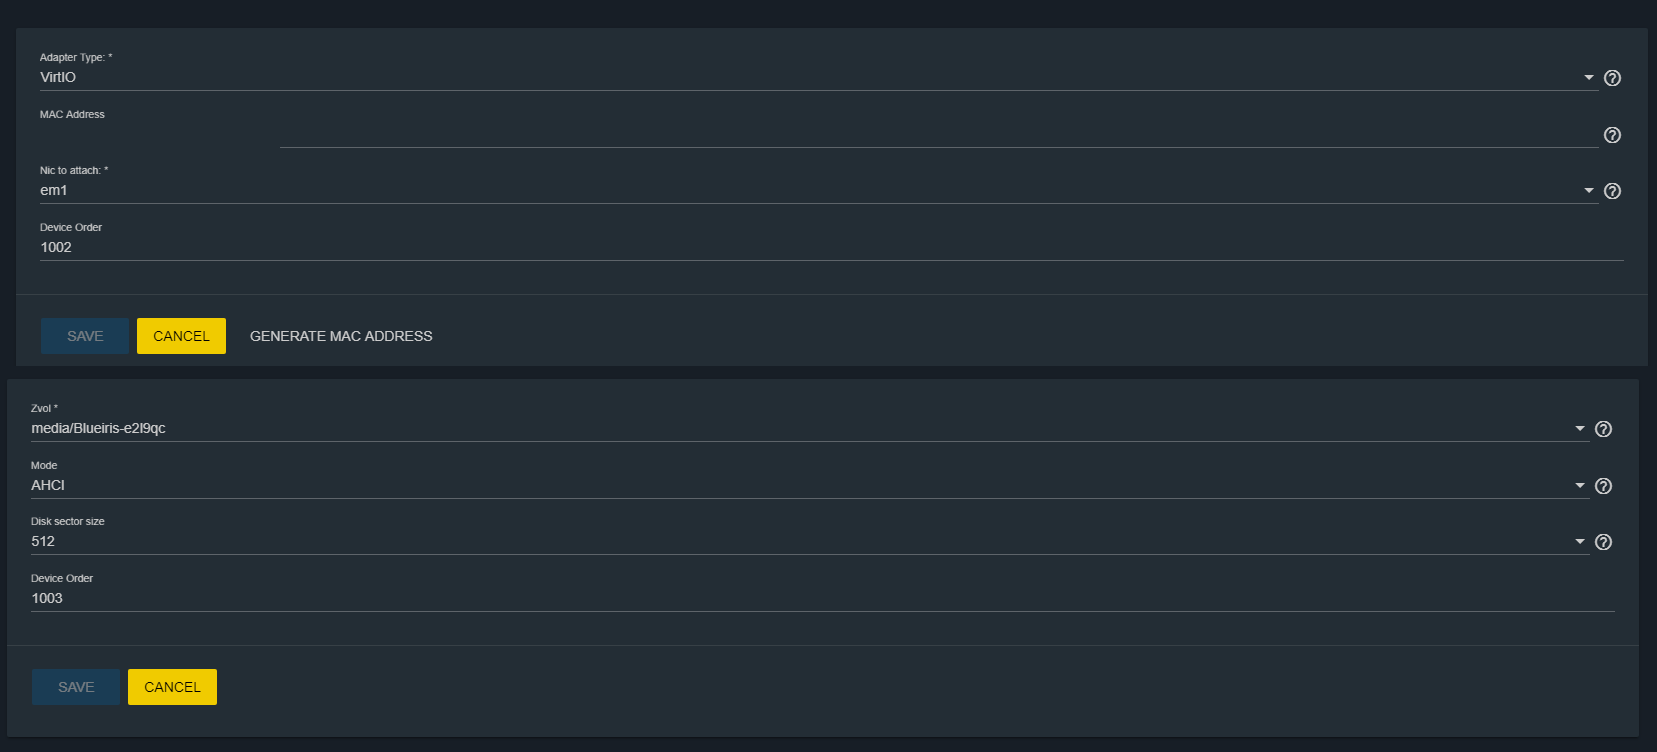
Task: Click the Device Order field showing 1002
Action: point(830,247)
